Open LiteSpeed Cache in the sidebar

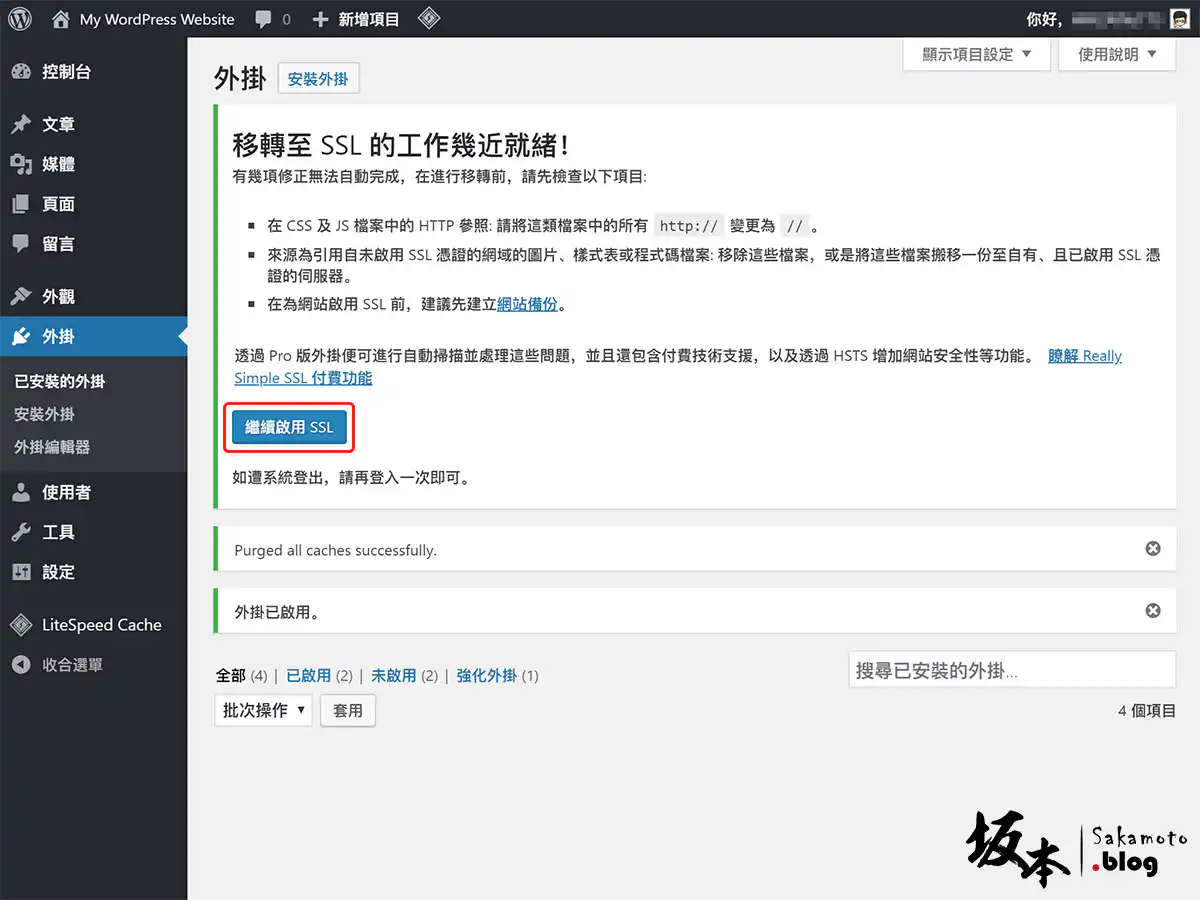pyautogui.click(x=101, y=625)
